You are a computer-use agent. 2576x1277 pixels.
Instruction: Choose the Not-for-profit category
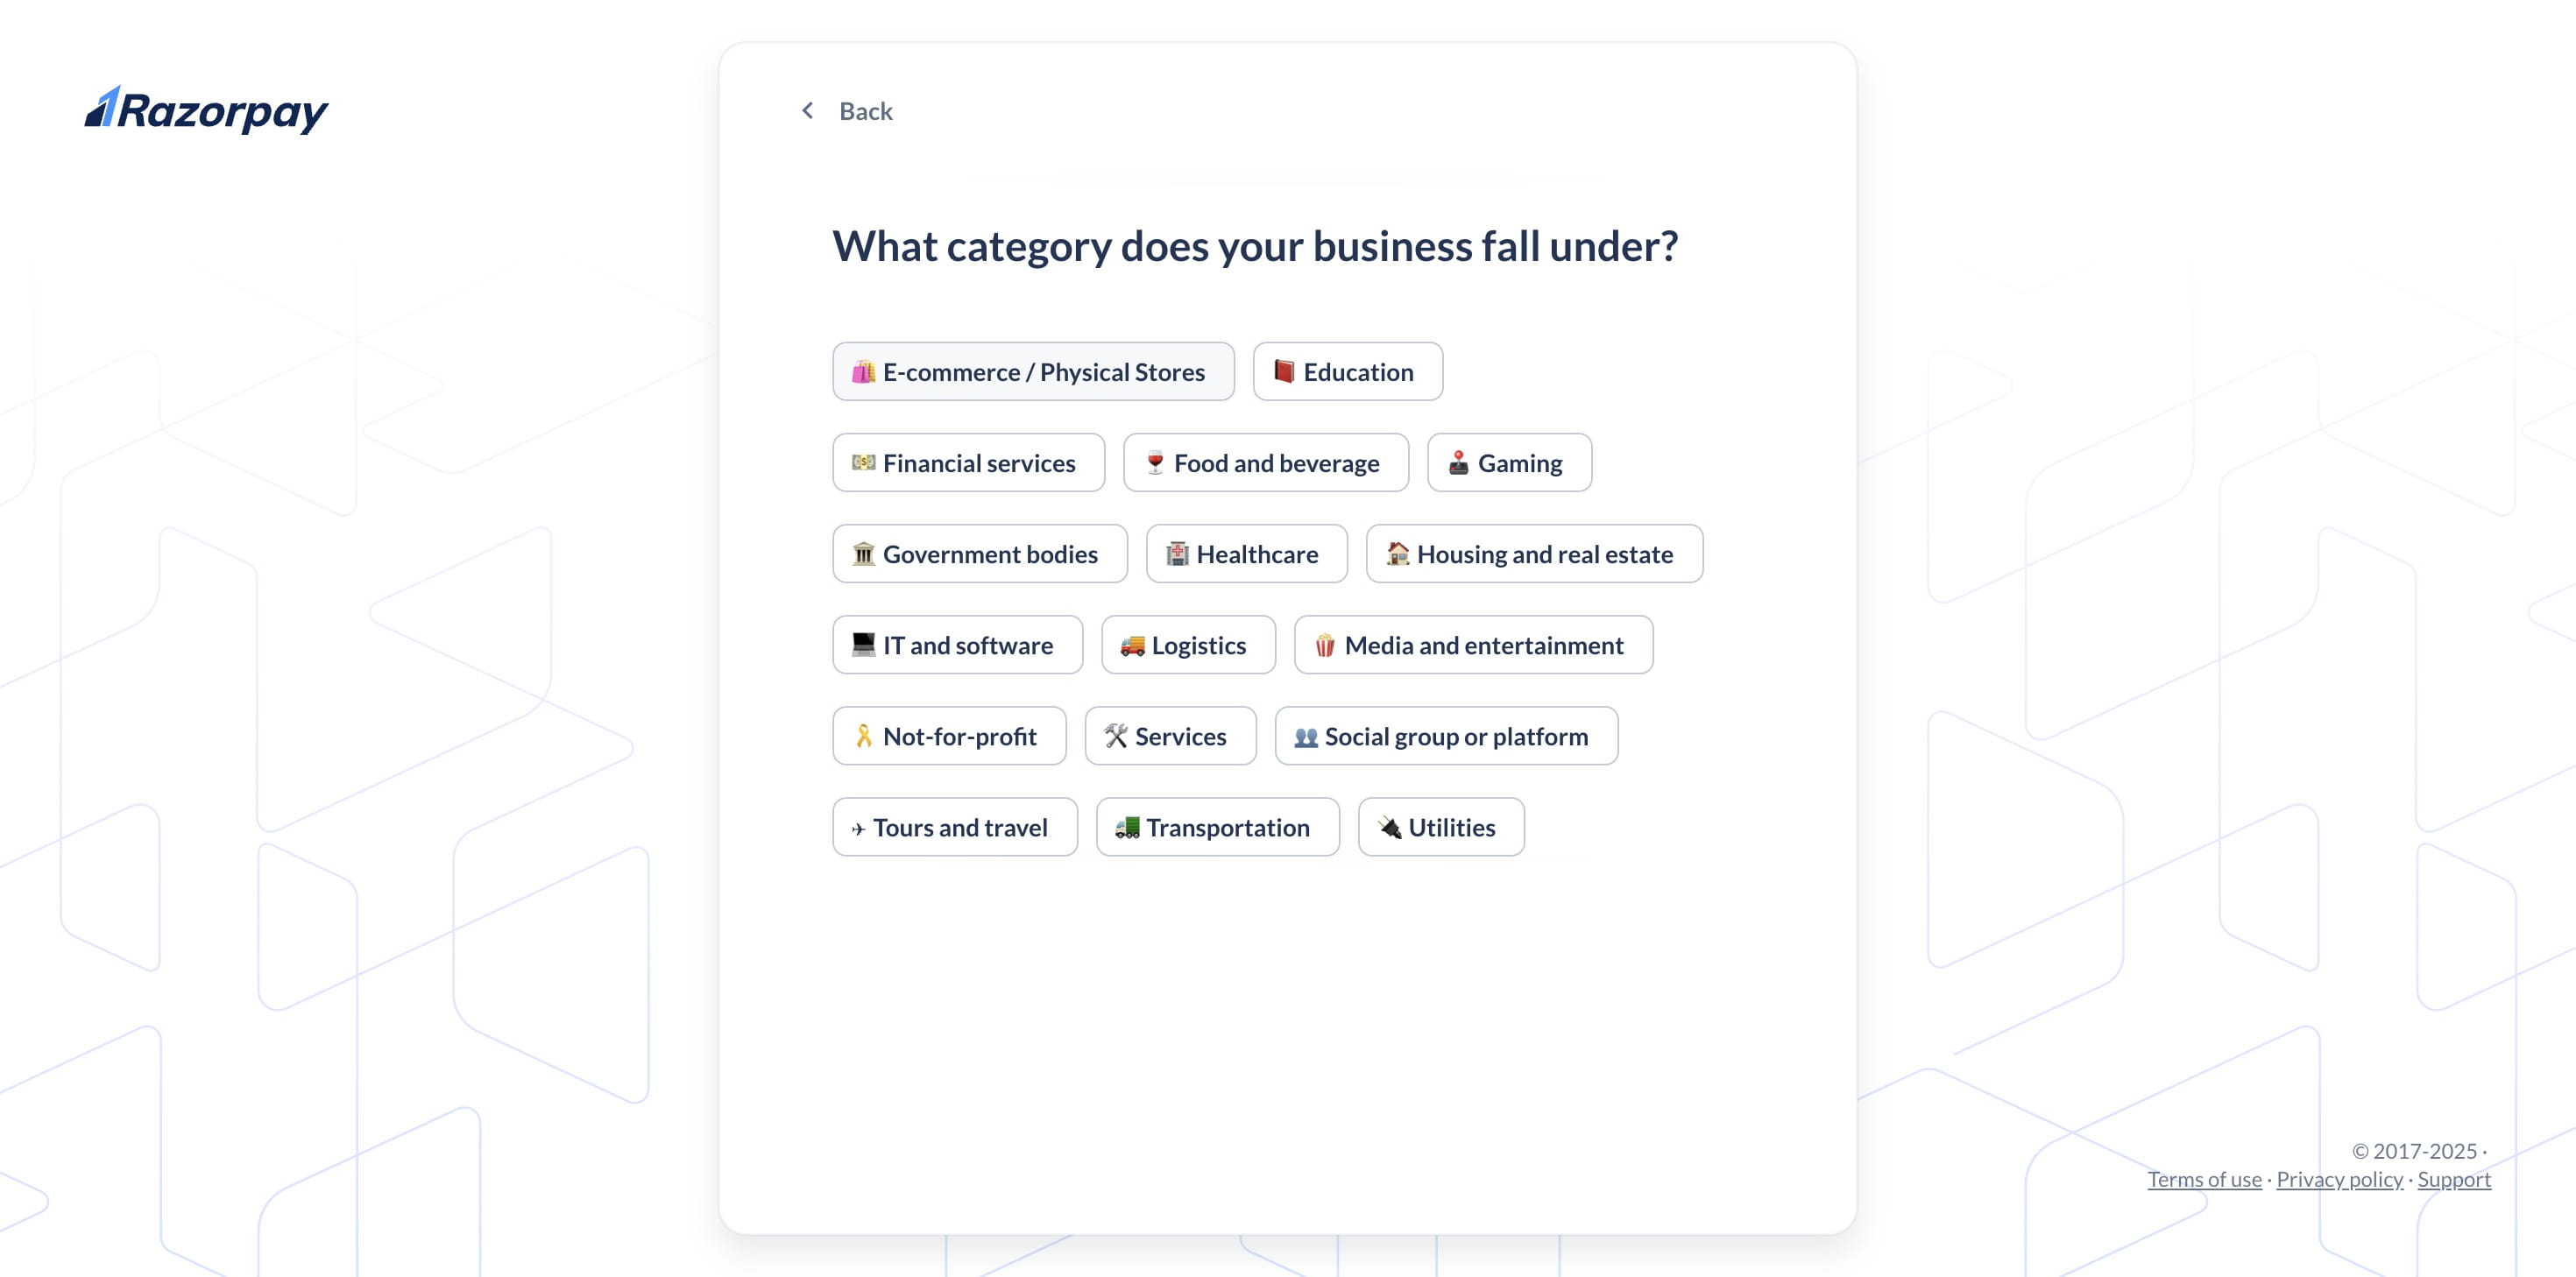(949, 736)
